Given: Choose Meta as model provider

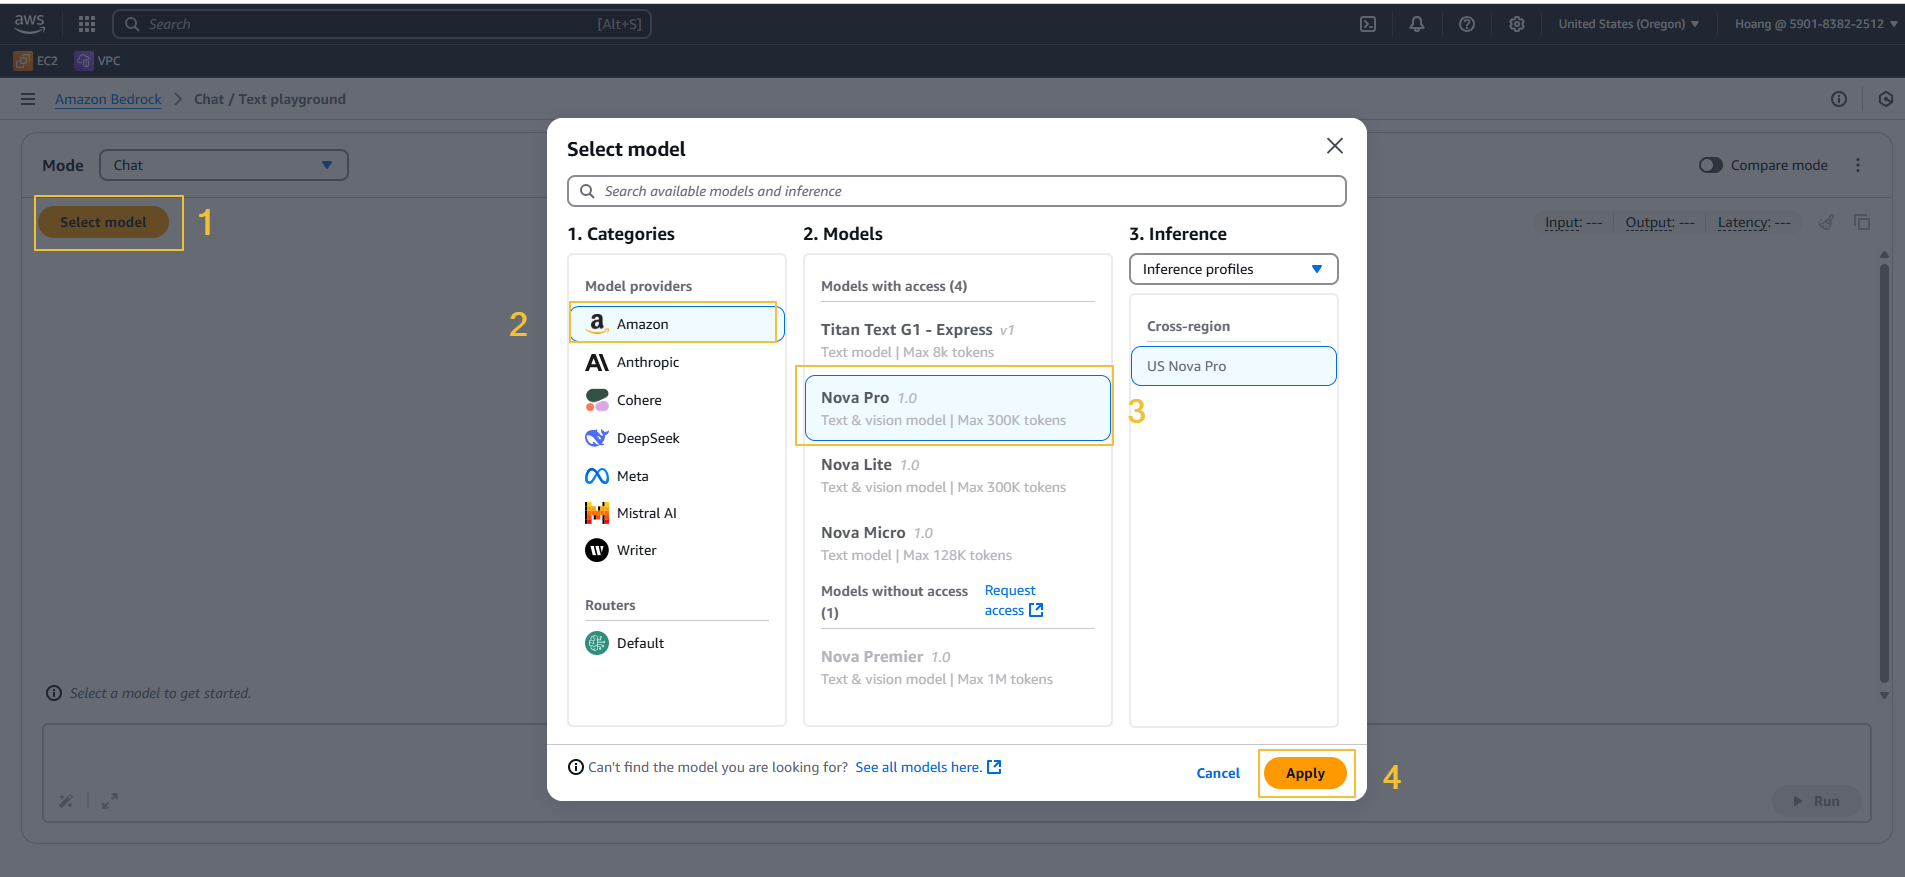Looking at the screenshot, I should point(677,476).
